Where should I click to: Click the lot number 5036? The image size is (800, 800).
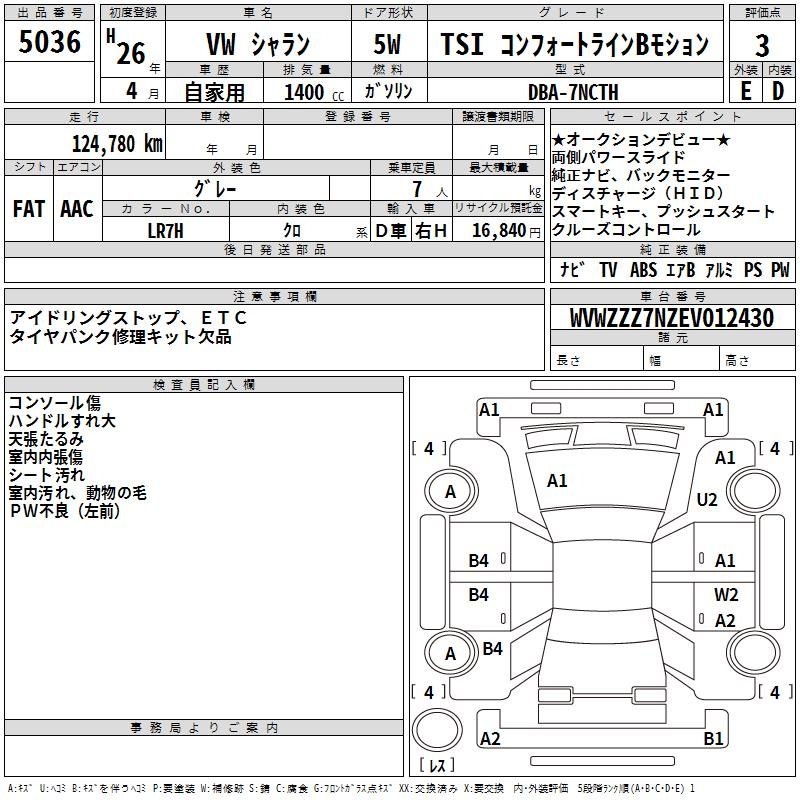tap(49, 42)
